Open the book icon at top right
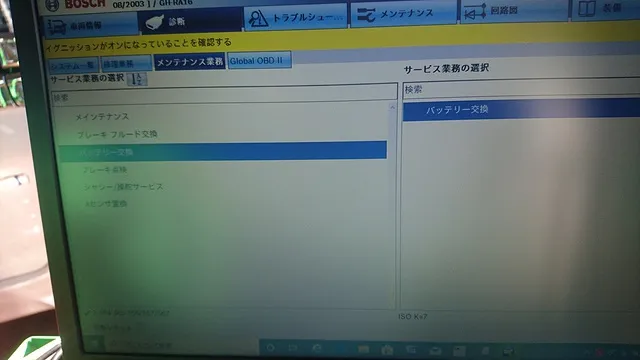 coord(587,9)
